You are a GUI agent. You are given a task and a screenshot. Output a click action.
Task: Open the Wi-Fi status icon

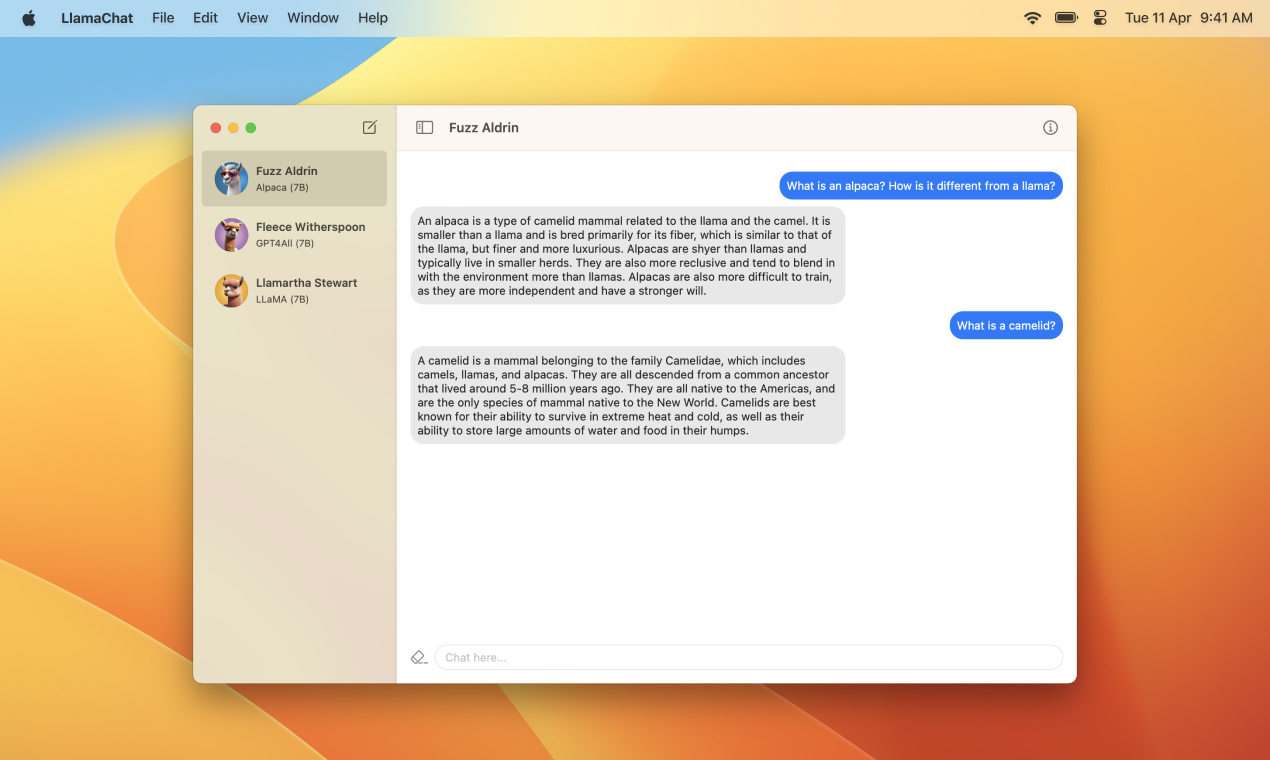[1032, 18]
